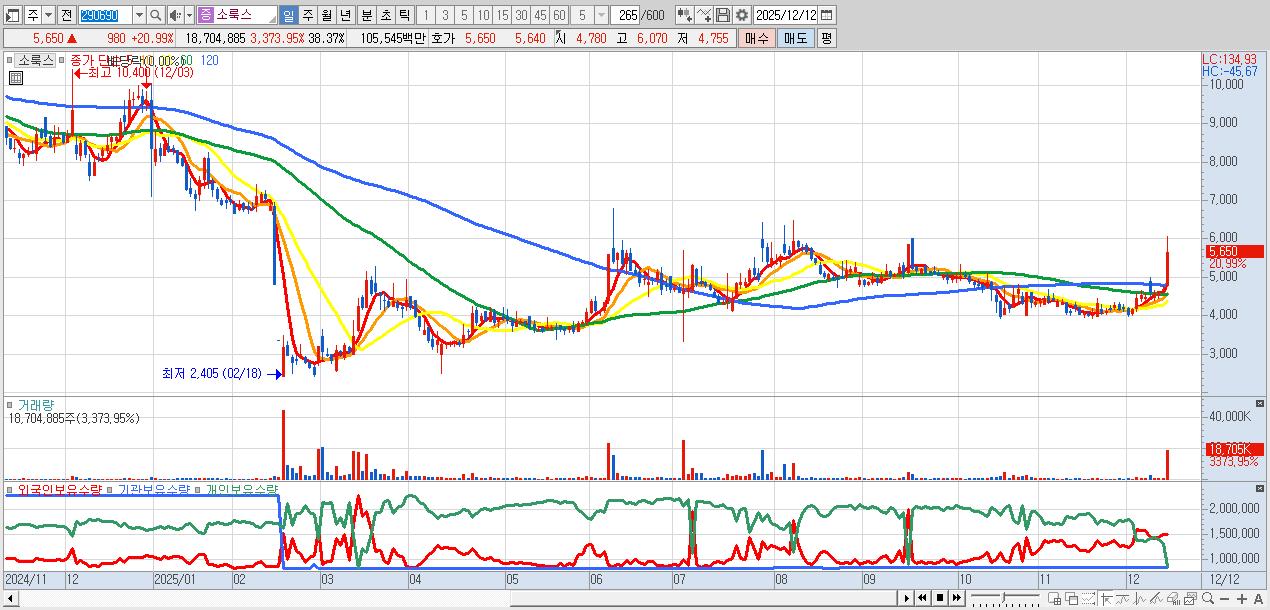Viewport: 1270px width, 610px height.
Task: Click the save chart floppy disk icon
Action: coord(723,15)
